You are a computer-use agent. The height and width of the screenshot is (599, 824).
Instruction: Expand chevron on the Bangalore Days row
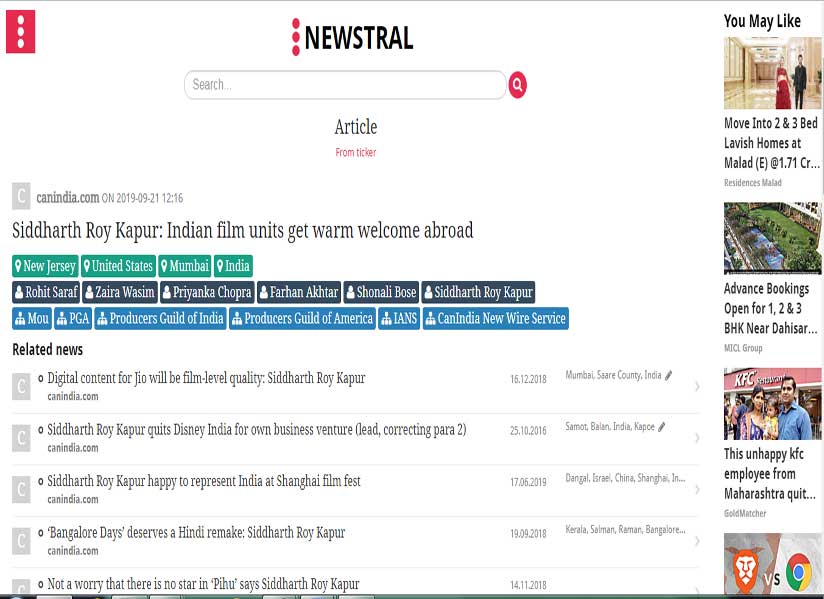697,541
